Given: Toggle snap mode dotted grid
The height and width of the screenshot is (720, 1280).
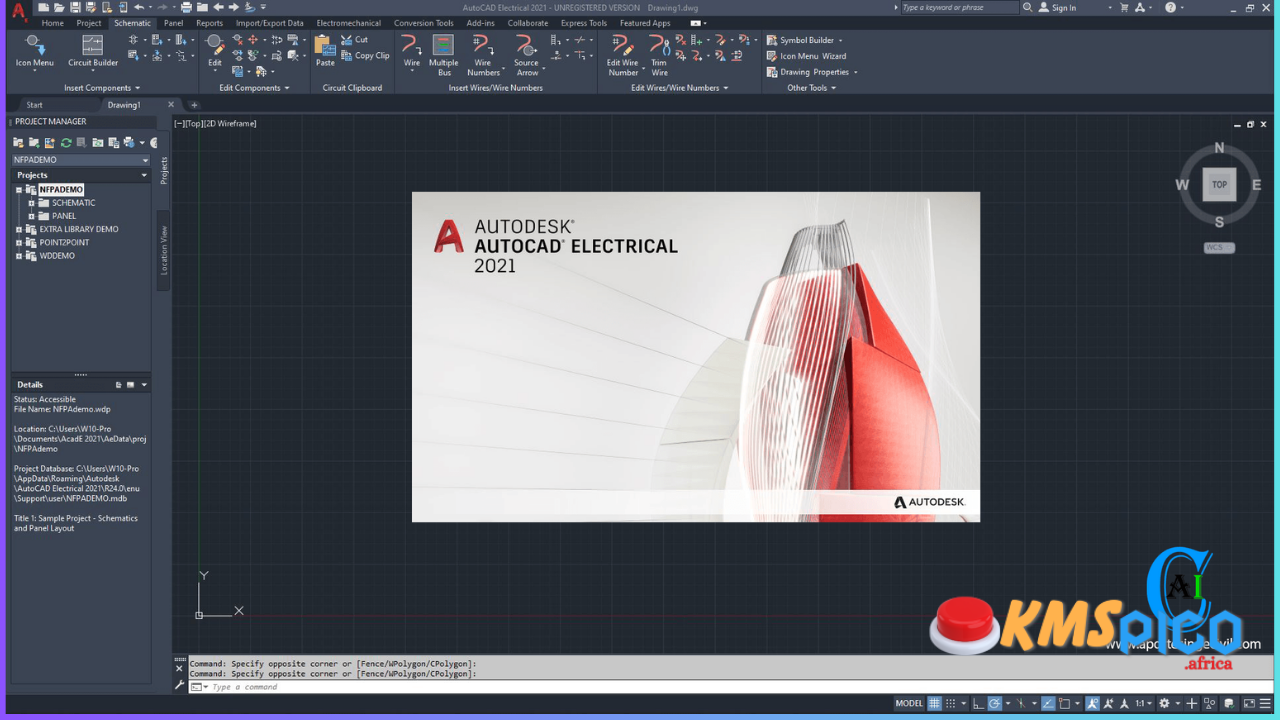Looking at the screenshot, I should tap(951, 703).
